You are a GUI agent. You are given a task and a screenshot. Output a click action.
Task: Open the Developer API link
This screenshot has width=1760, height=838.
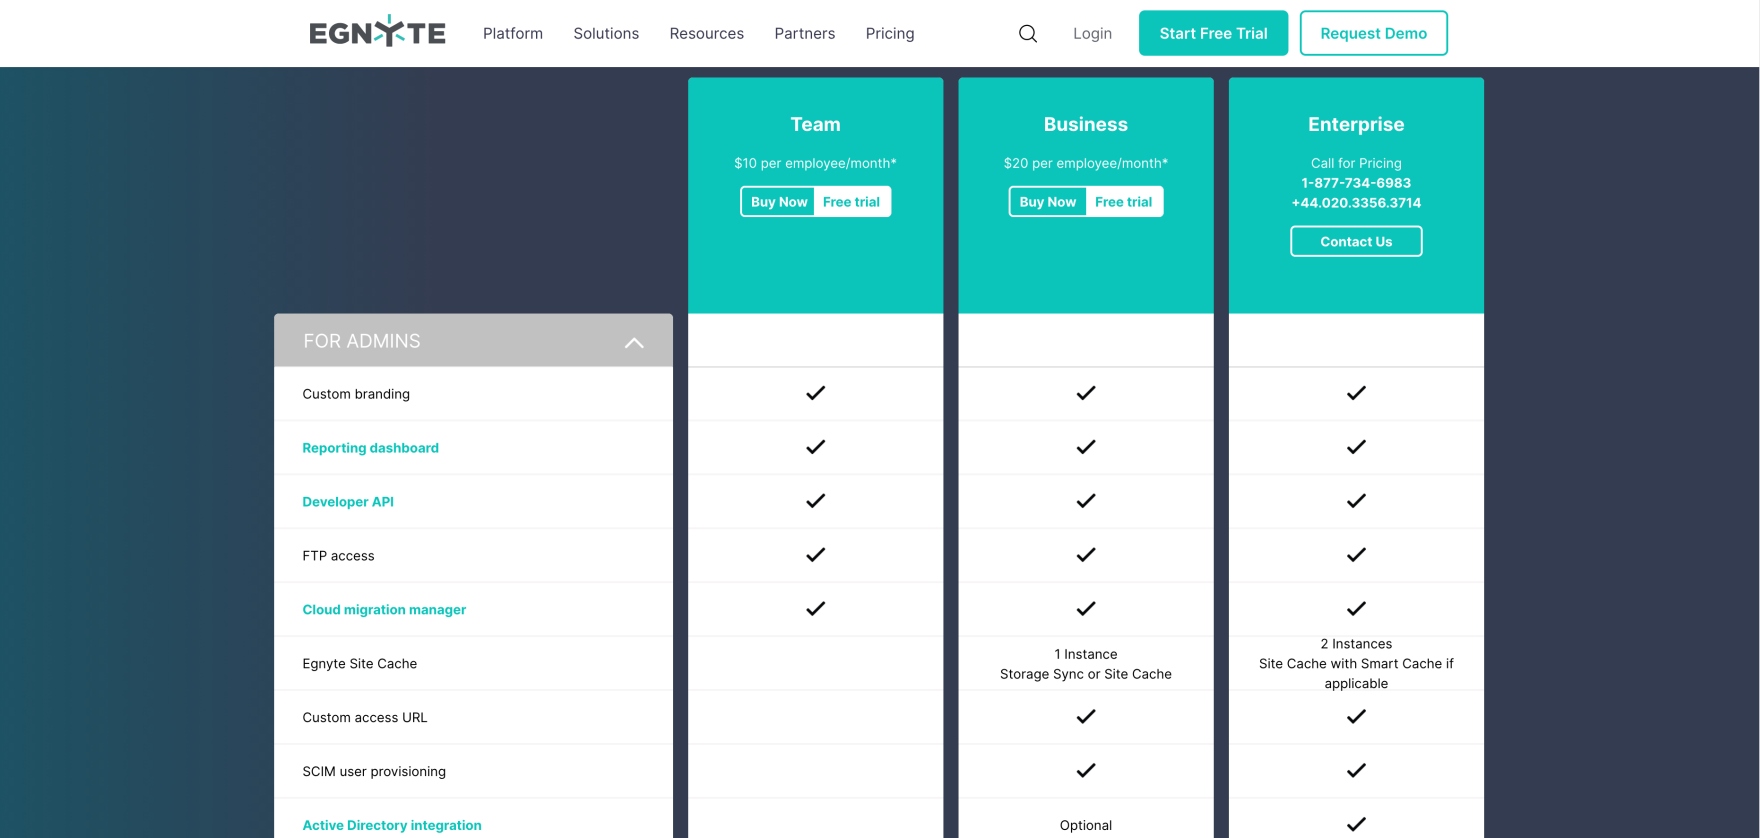[x=348, y=502]
